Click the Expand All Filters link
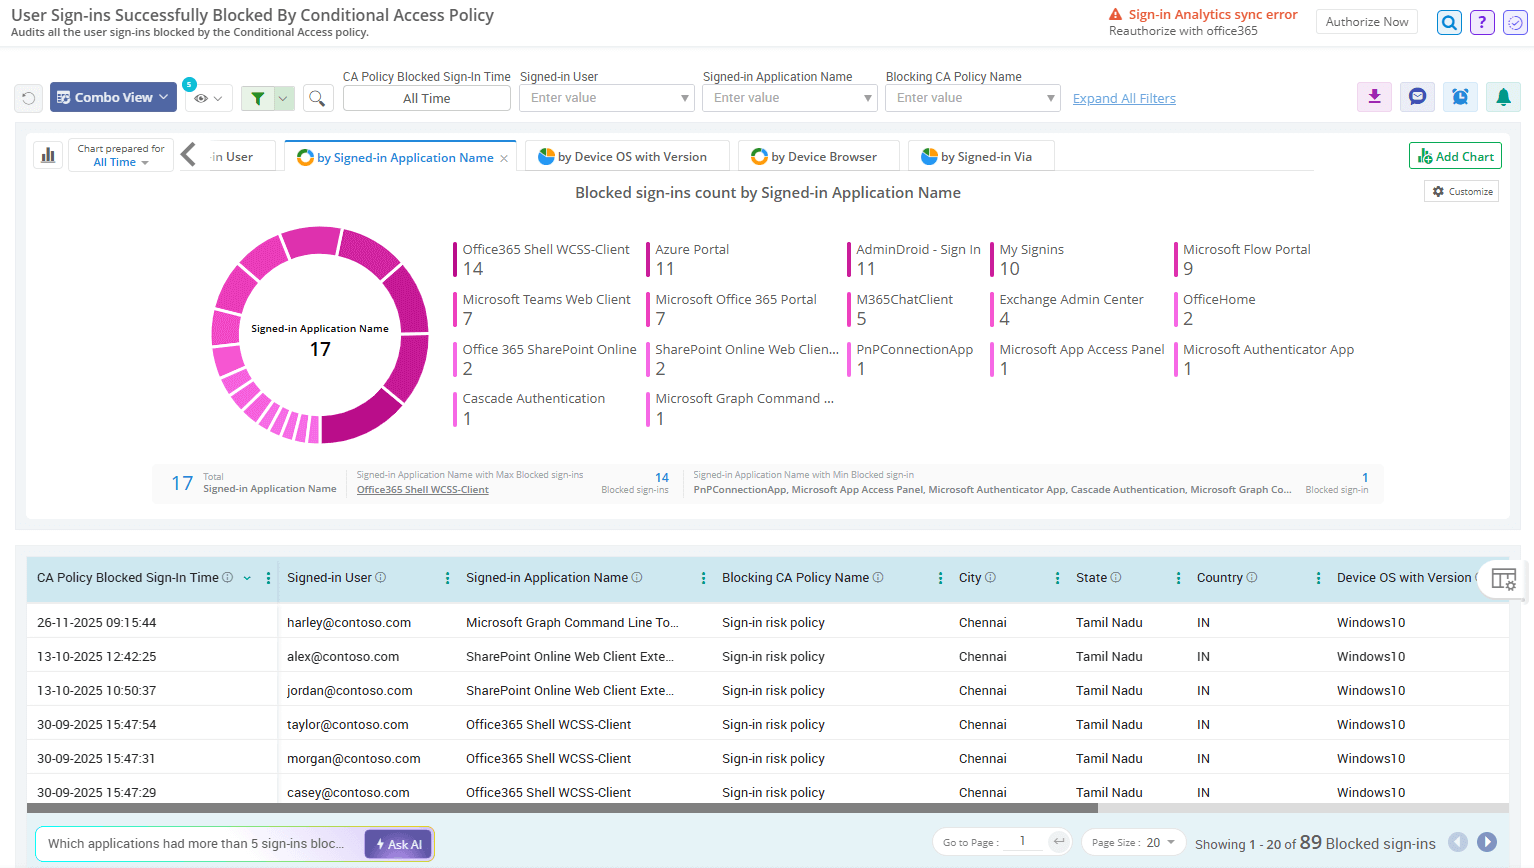 tap(1124, 98)
